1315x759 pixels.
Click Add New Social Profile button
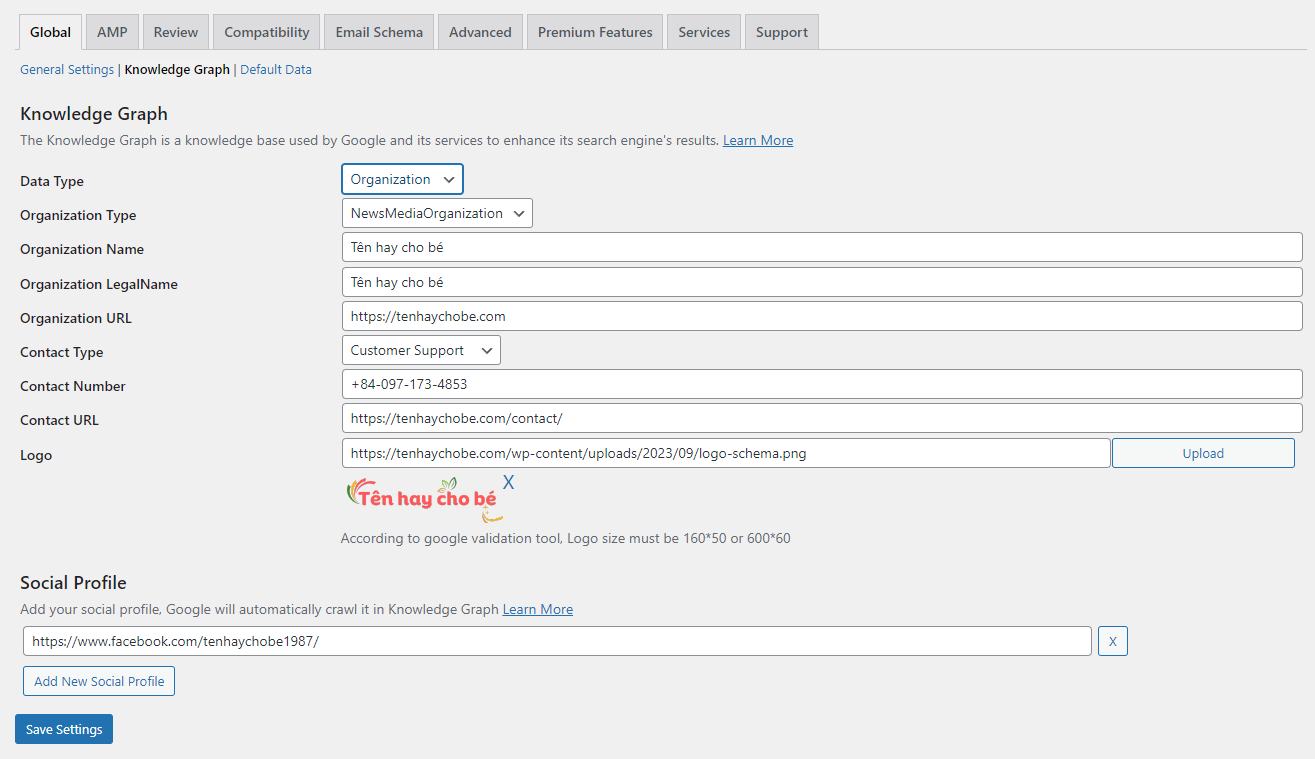(x=99, y=681)
